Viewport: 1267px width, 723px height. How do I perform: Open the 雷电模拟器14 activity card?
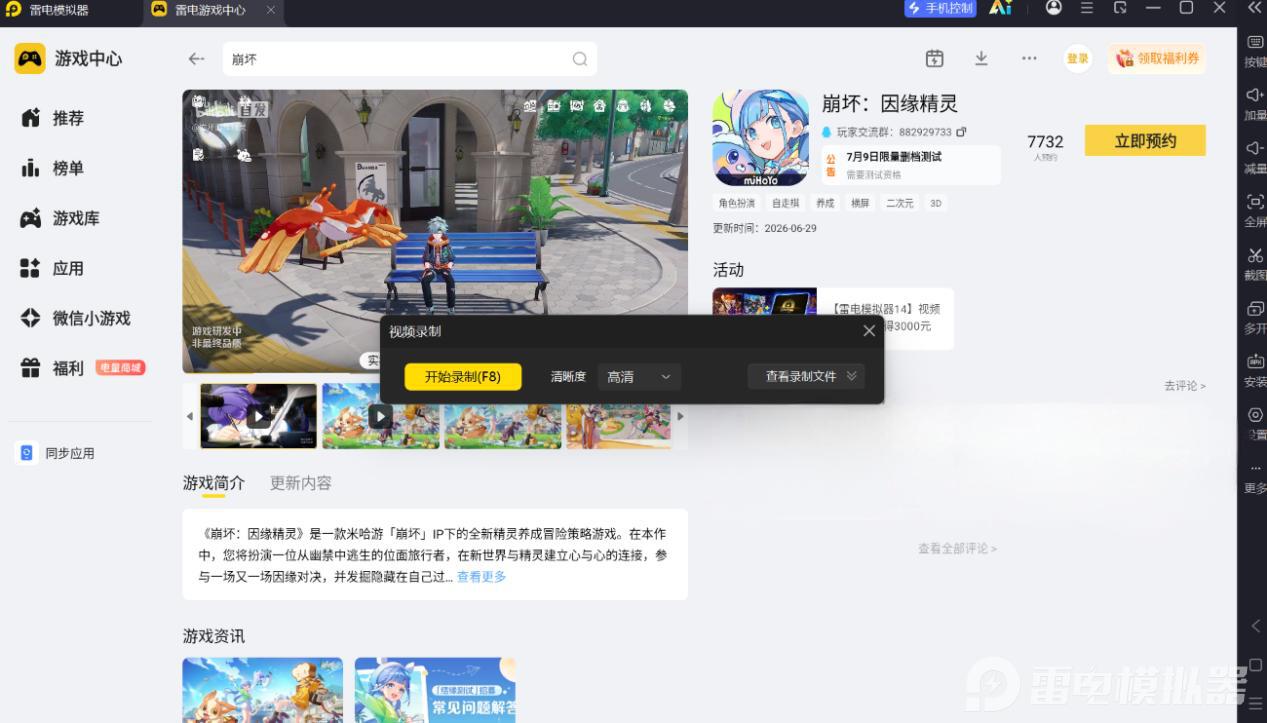point(833,318)
